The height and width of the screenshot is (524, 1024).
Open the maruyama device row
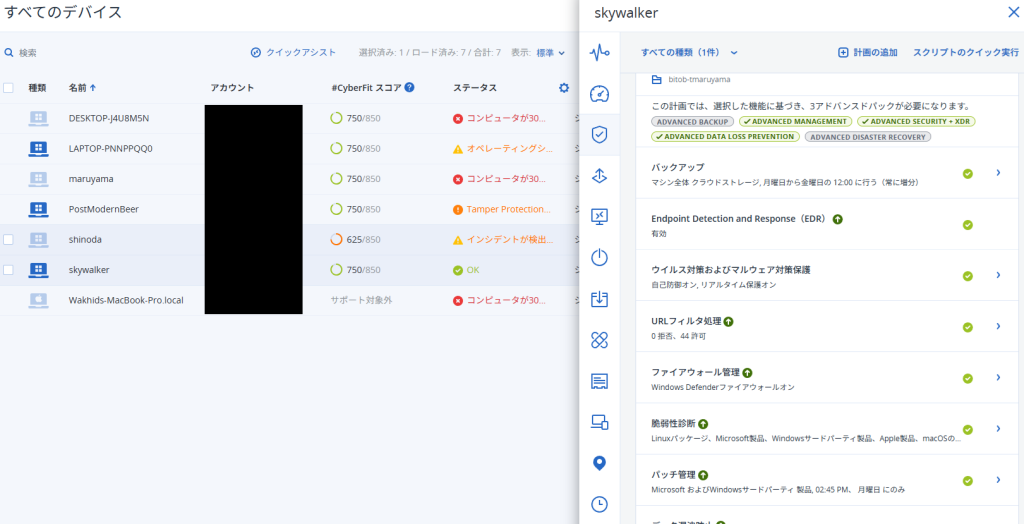pos(289,179)
